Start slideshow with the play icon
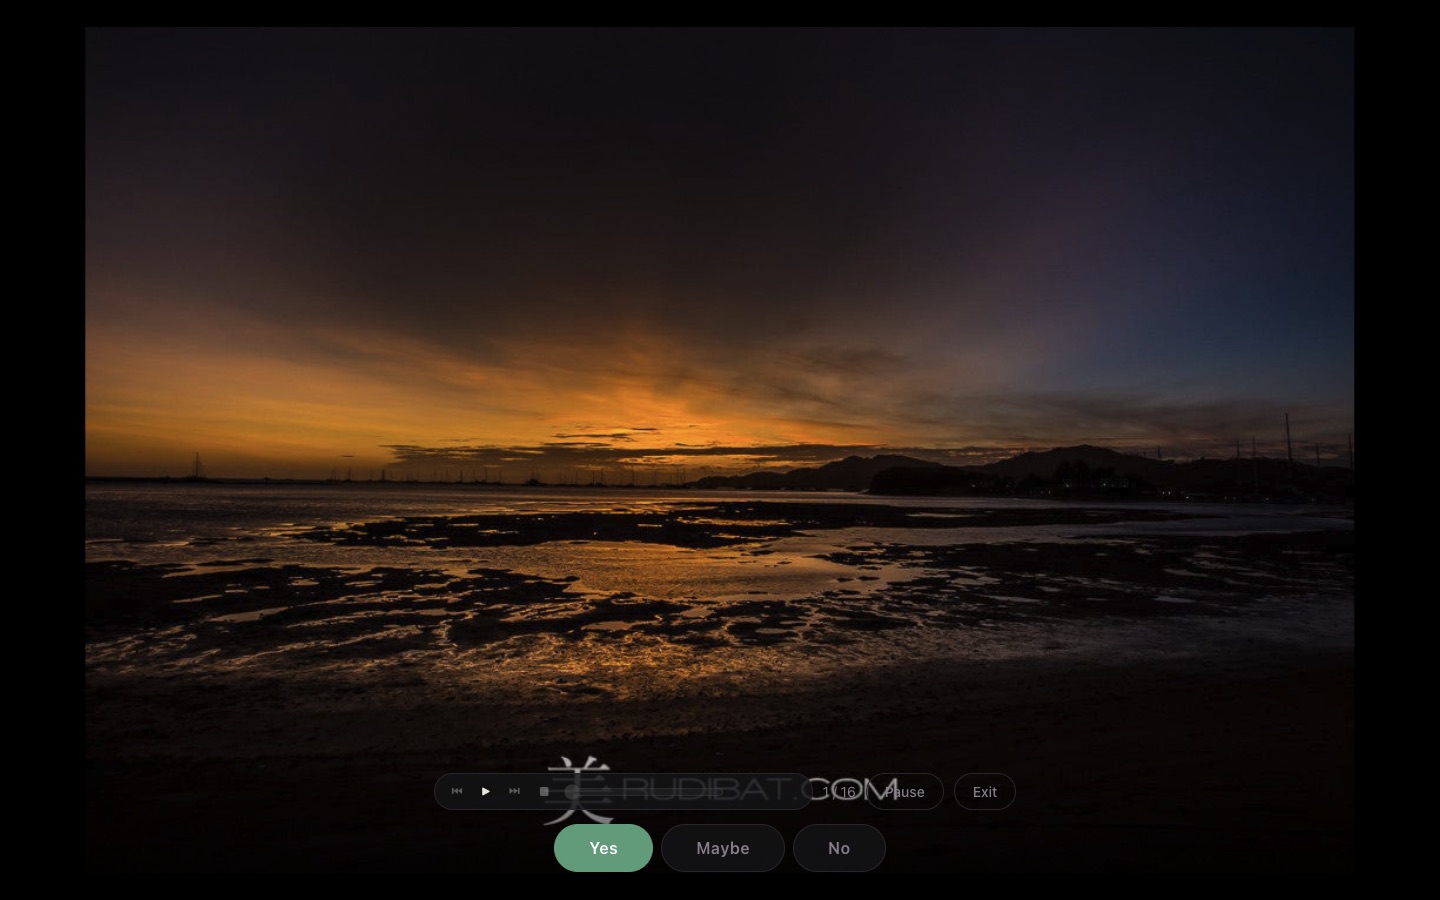Screen dimensions: 1440x900 (x=486, y=791)
